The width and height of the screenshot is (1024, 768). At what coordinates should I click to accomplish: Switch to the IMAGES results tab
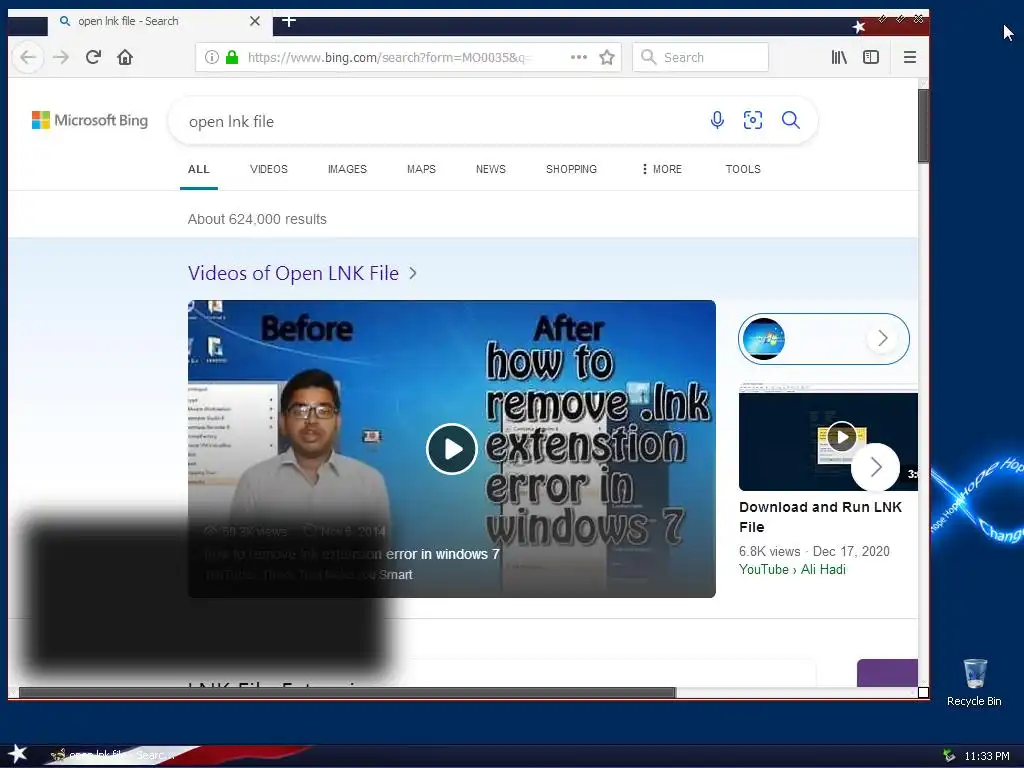coord(347,169)
